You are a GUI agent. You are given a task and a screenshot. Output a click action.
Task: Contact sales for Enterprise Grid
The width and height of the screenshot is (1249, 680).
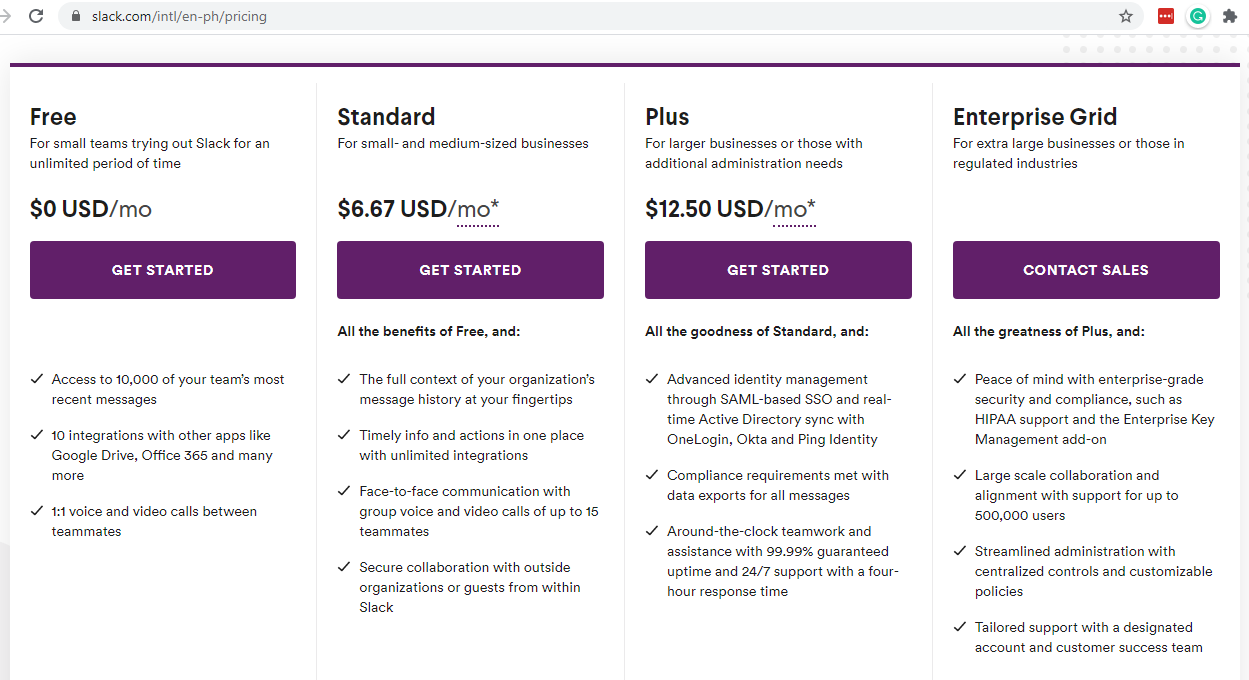(1086, 270)
